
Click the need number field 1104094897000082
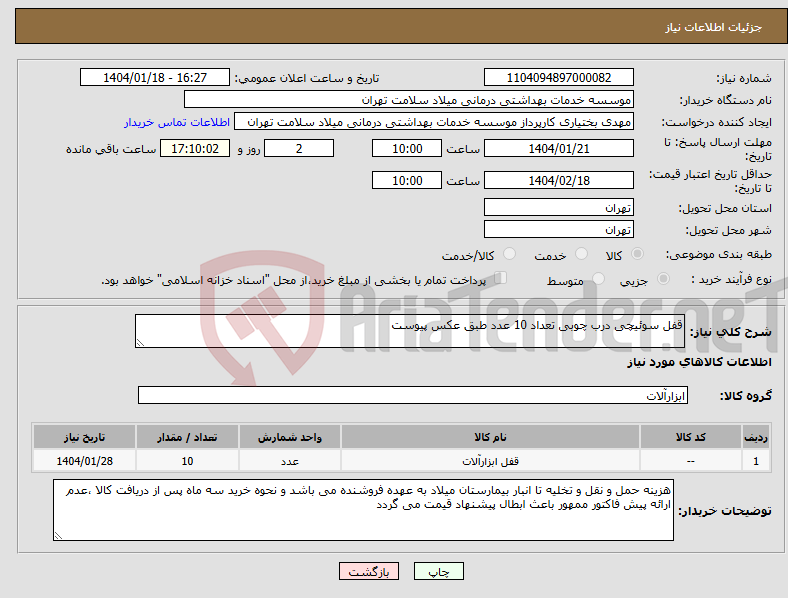pos(558,77)
